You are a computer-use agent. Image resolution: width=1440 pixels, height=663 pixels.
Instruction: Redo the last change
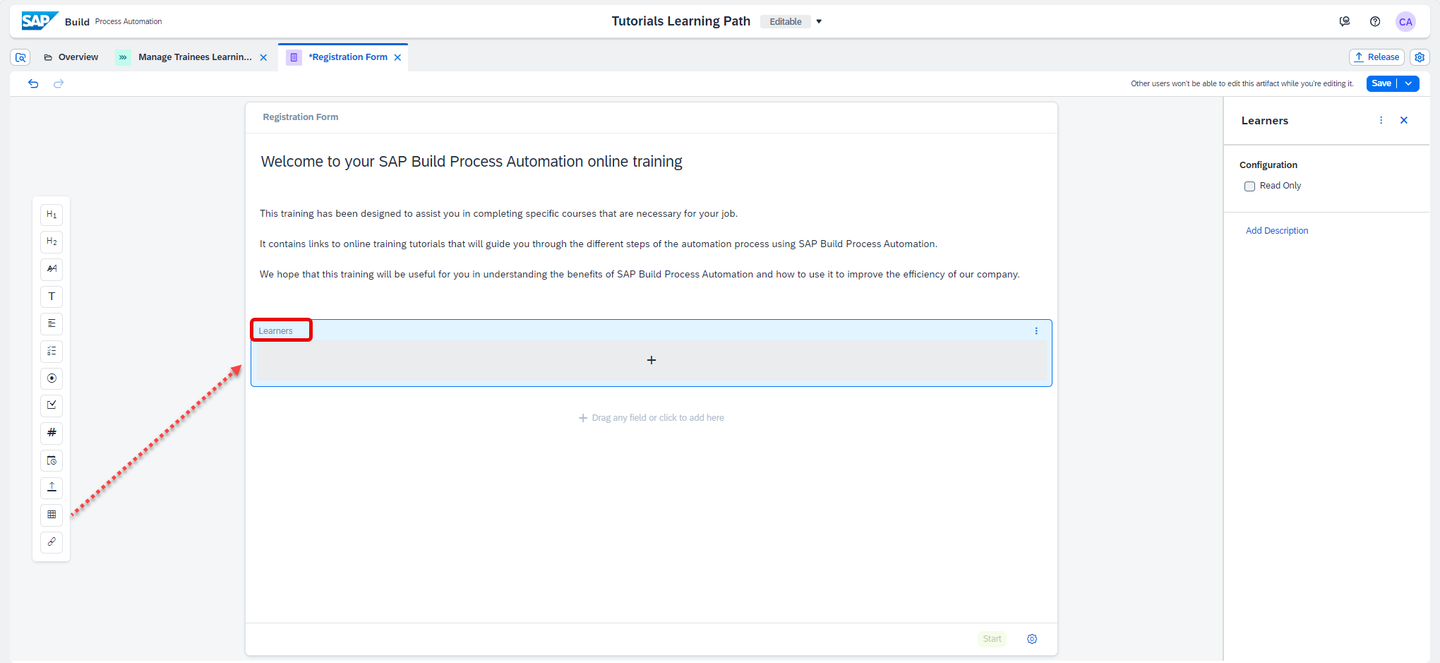pos(58,84)
